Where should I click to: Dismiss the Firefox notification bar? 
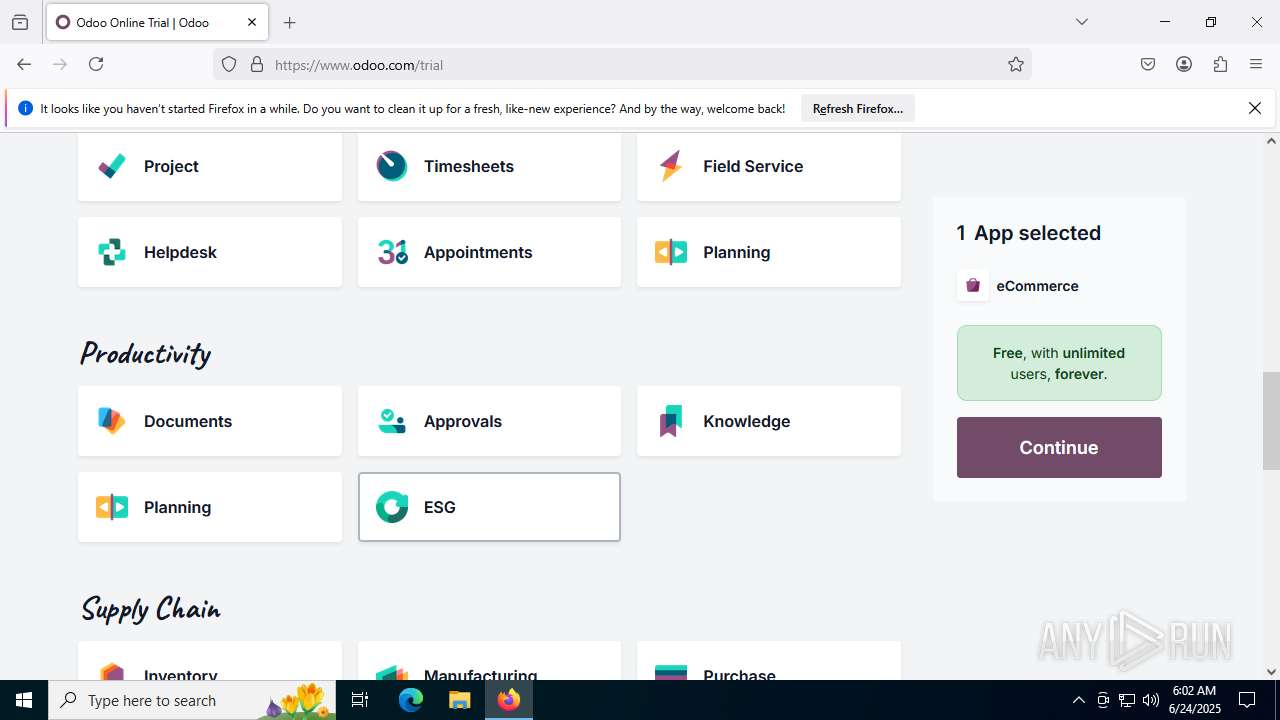[1255, 108]
